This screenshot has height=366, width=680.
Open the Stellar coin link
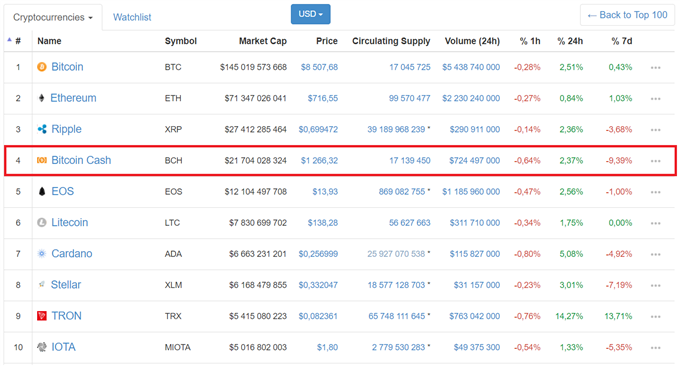(66, 284)
